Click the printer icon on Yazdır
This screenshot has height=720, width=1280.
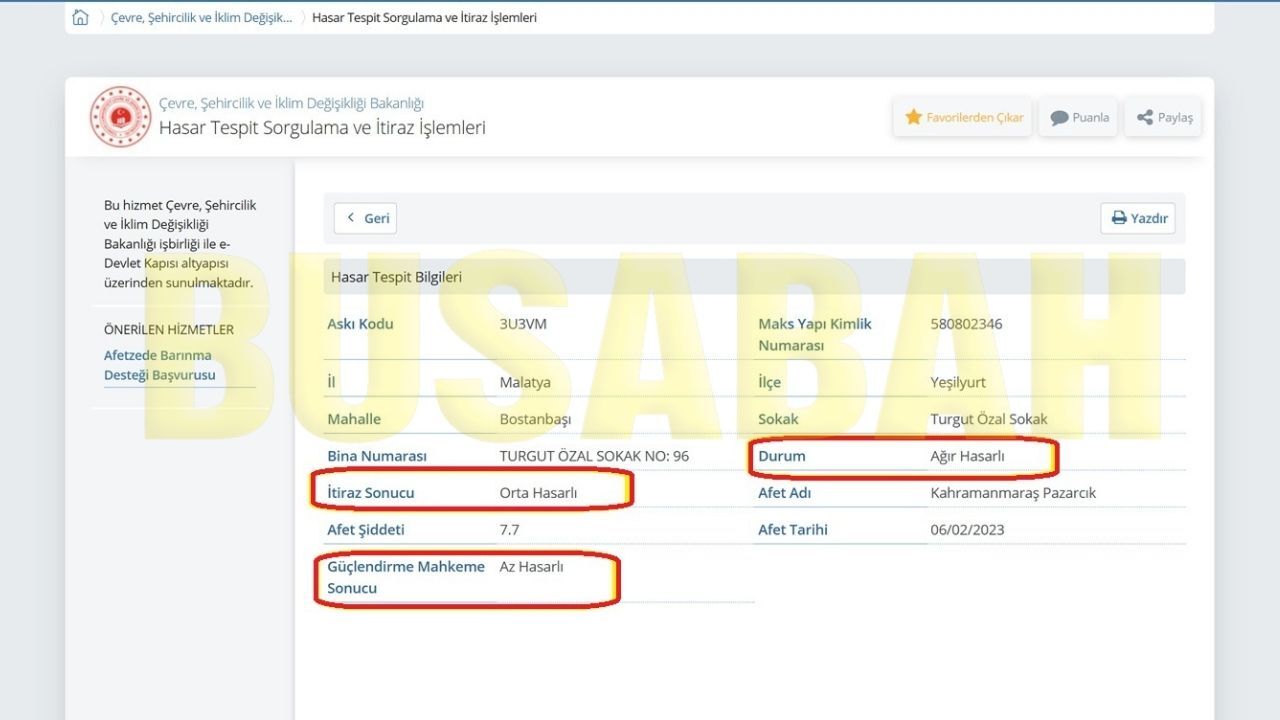1119,218
